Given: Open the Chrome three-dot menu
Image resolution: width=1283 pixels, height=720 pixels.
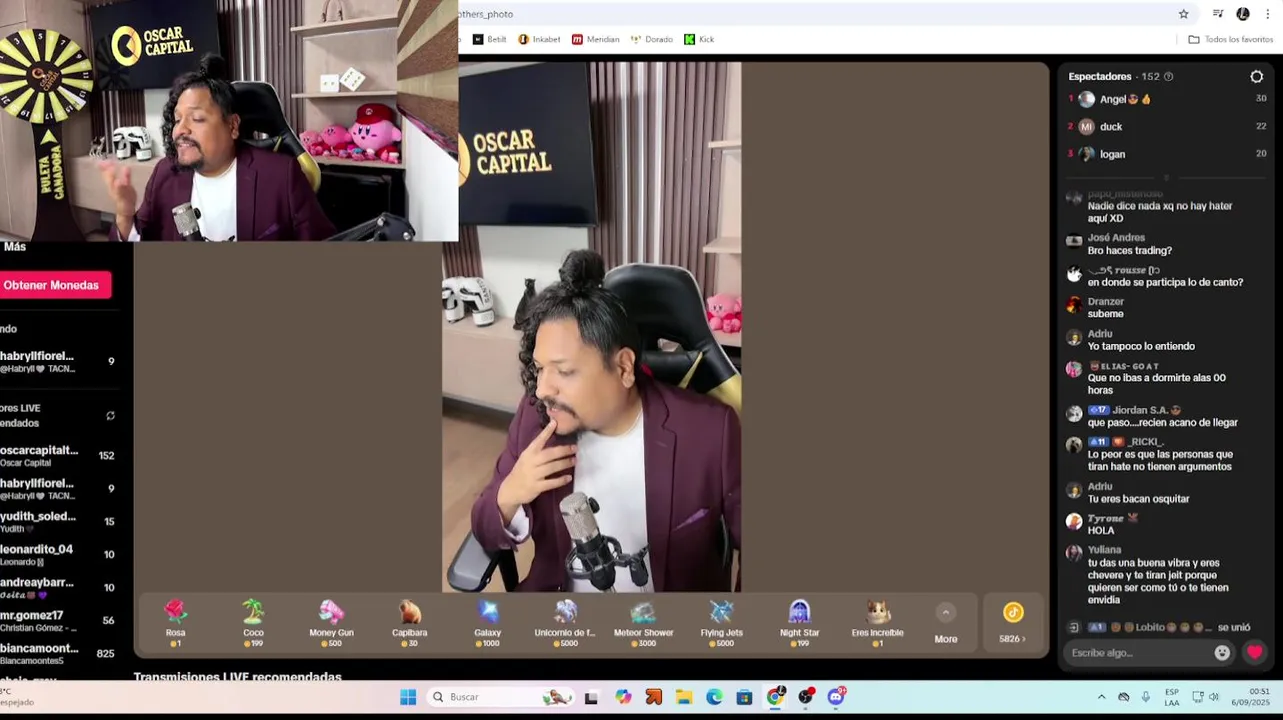Looking at the screenshot, I should click(x=1268, y=14).
